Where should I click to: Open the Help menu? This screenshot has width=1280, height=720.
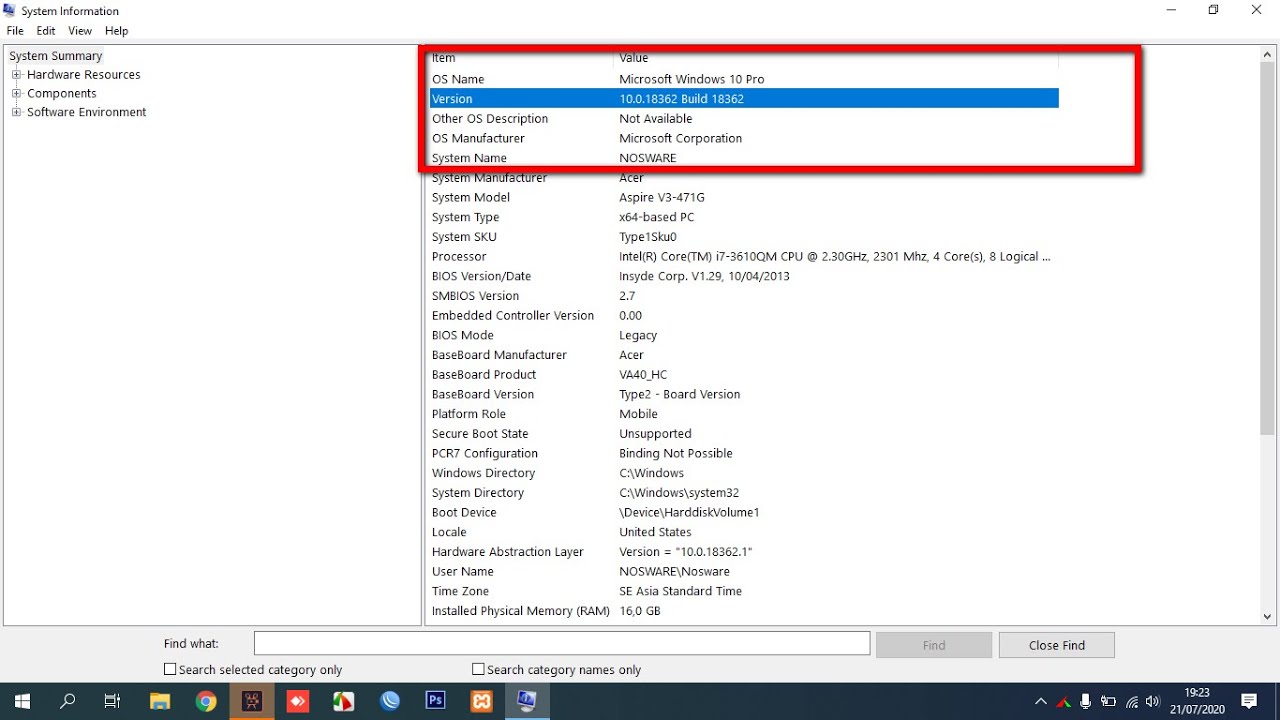117,31
